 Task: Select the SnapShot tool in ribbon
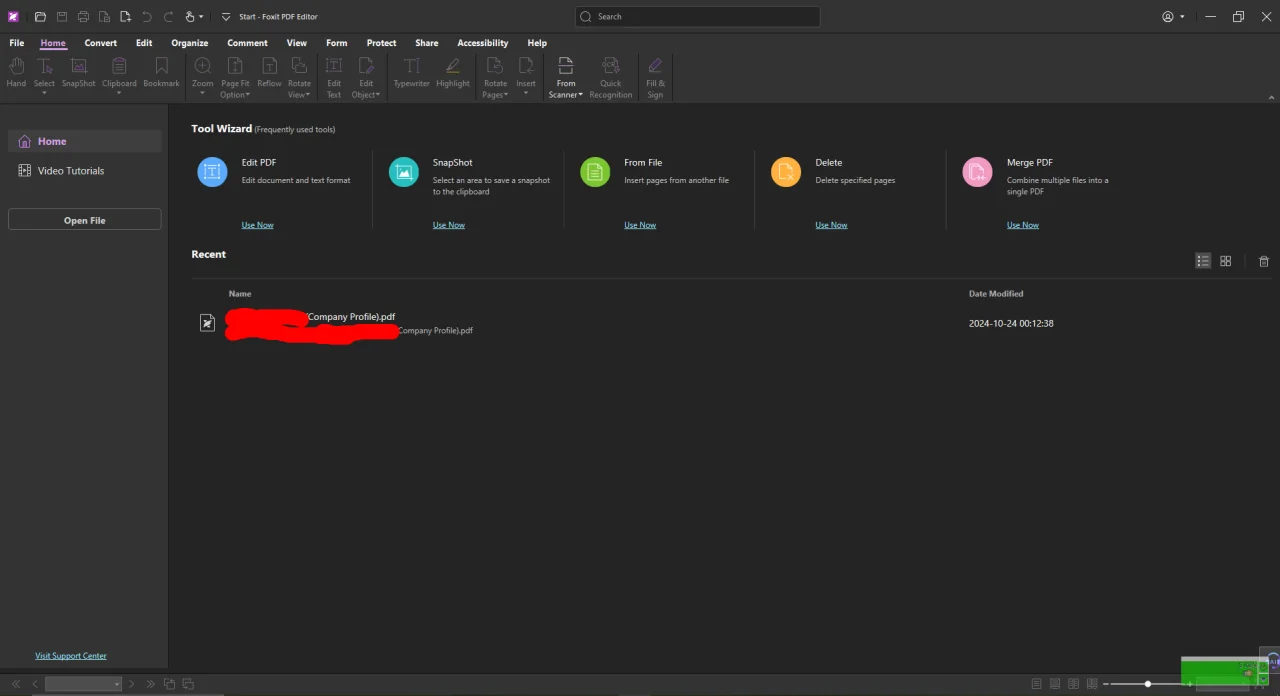point(78,74)
